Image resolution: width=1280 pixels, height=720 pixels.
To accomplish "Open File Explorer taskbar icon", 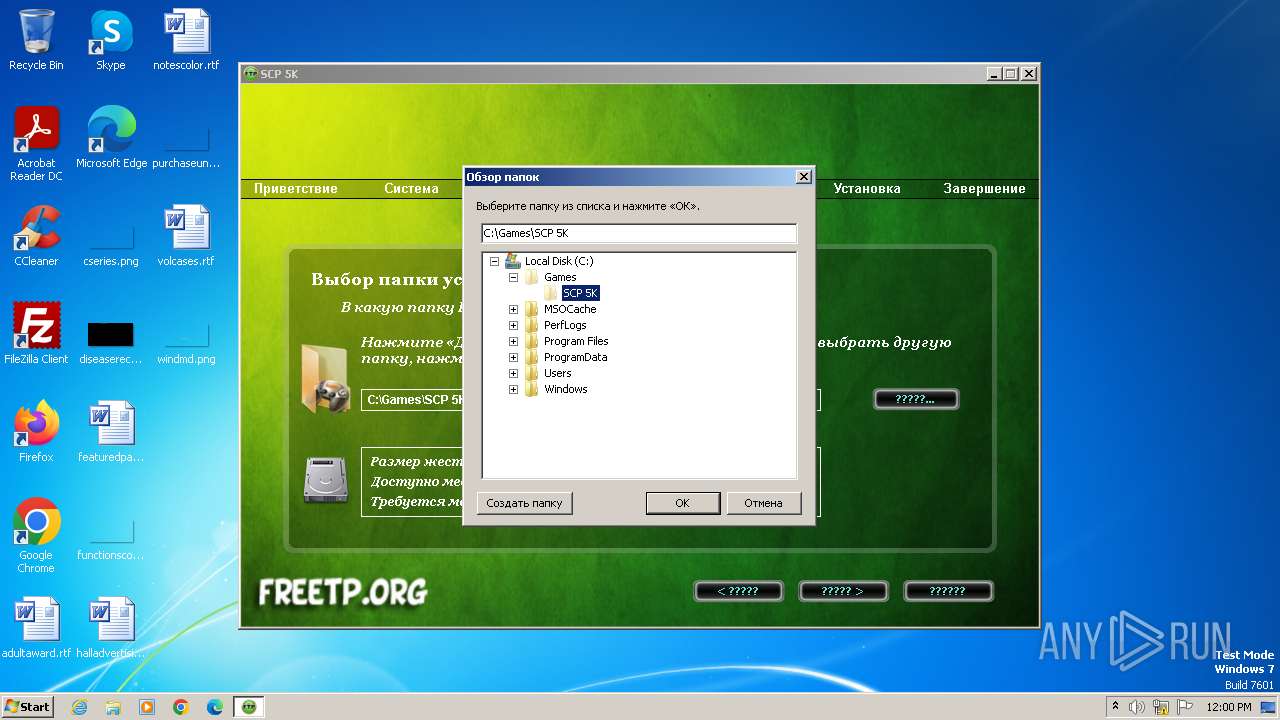I will (113, 707).
